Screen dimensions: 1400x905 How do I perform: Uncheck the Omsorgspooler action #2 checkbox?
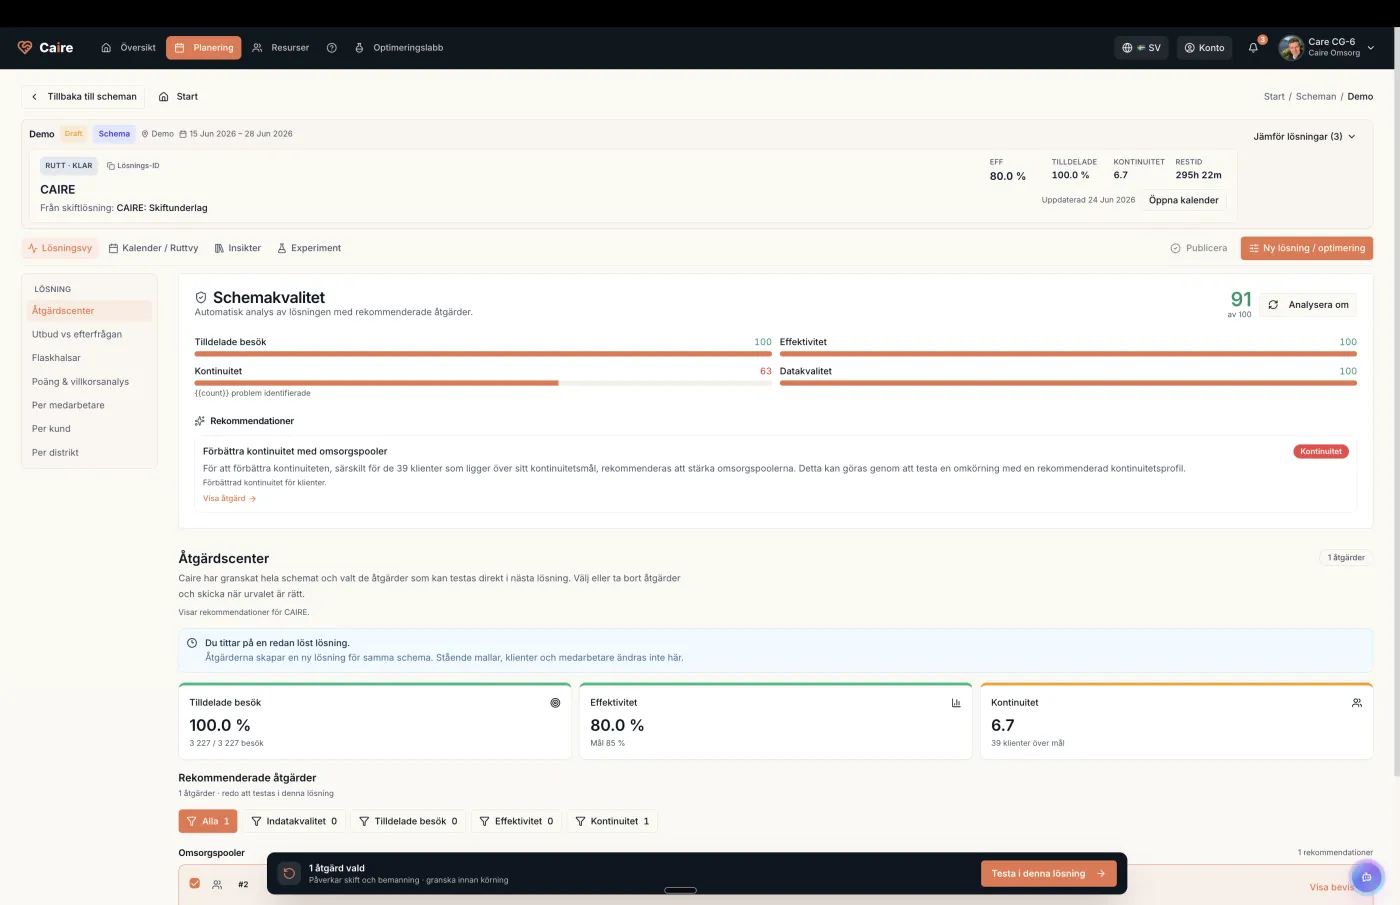pos(194,884)
